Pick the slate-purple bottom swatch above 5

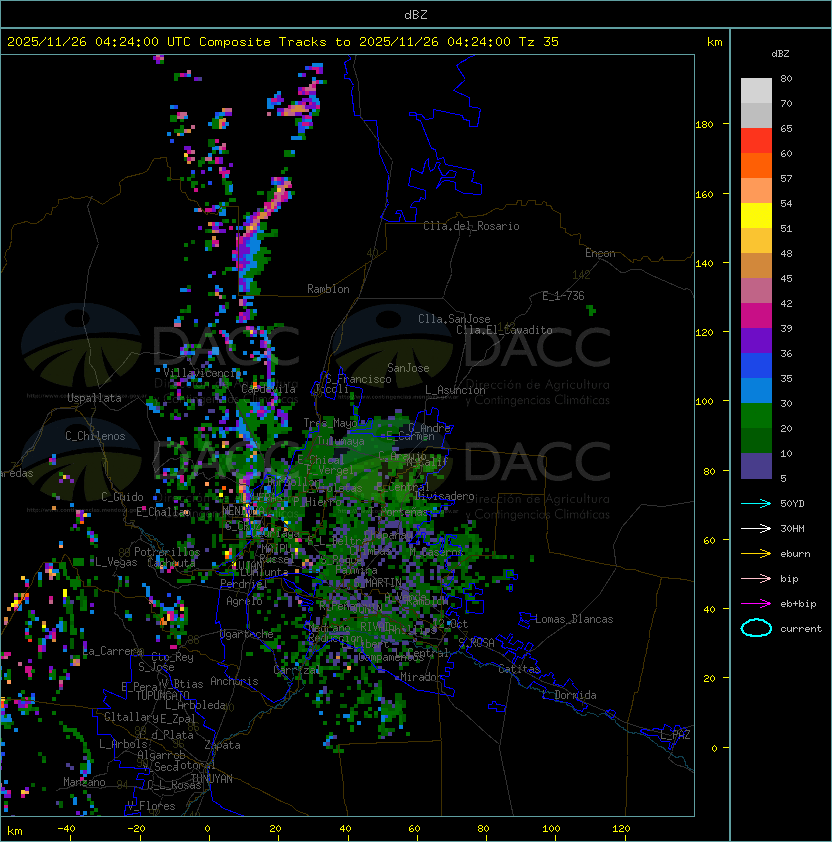(756, 466)
